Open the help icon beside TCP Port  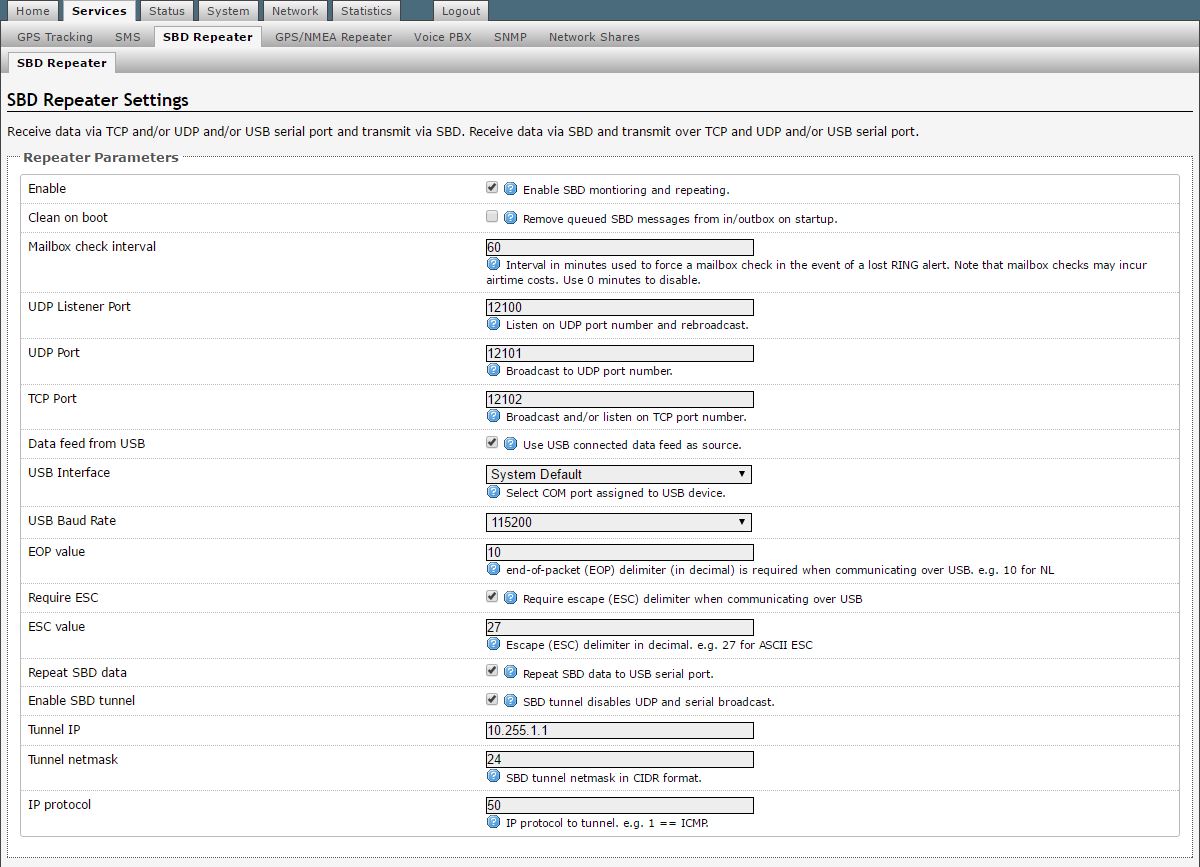493,417
